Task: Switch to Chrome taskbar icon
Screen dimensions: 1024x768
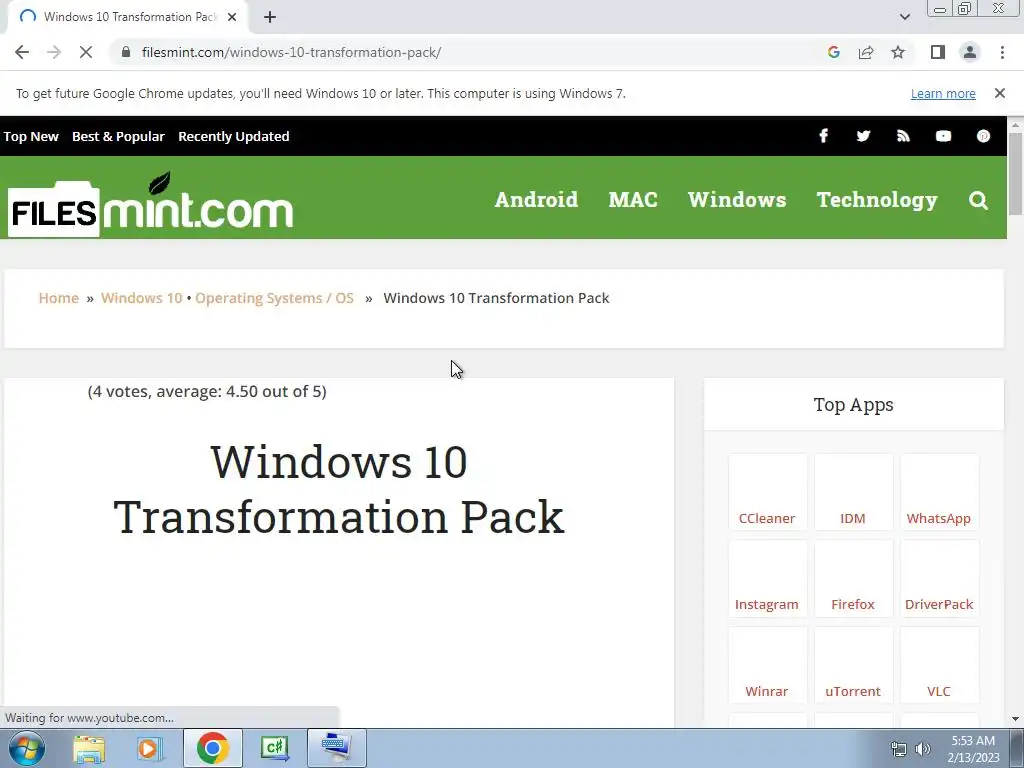Action: point(212,748)
